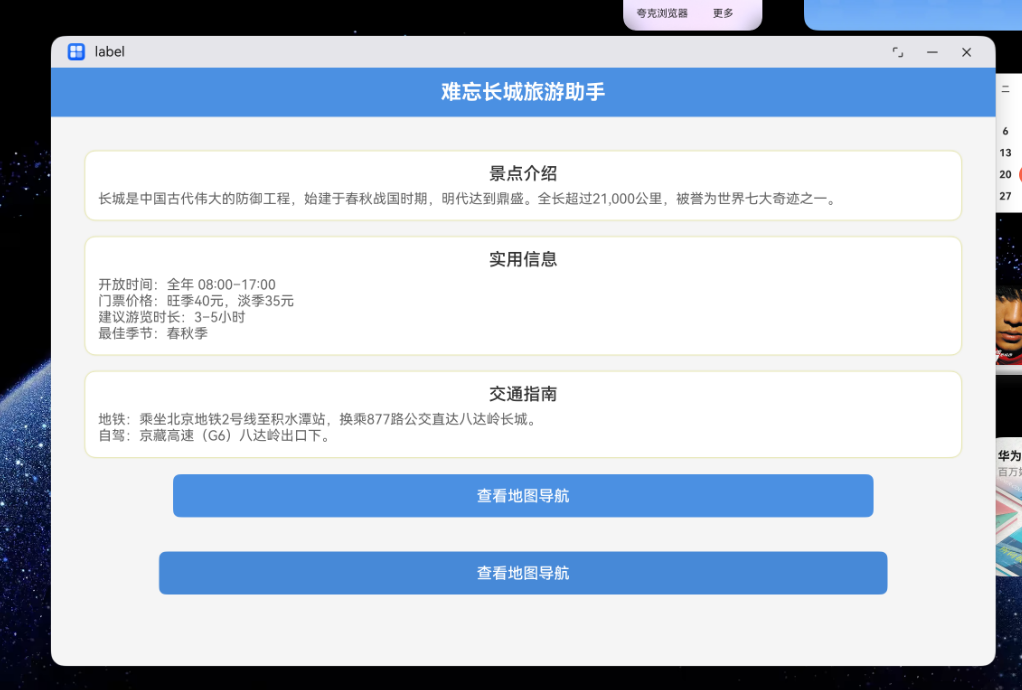1022x690 pixels.
Task: Click the list icon above the calendar dates
Action: click(x=1005, y=90)
